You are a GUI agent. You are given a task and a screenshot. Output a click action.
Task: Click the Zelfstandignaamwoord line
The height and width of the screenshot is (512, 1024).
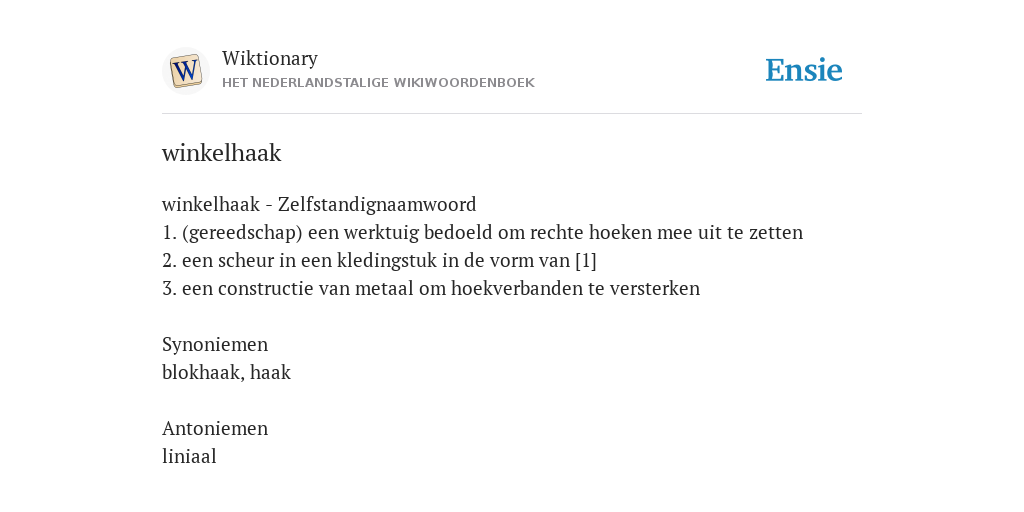point(319,204)
